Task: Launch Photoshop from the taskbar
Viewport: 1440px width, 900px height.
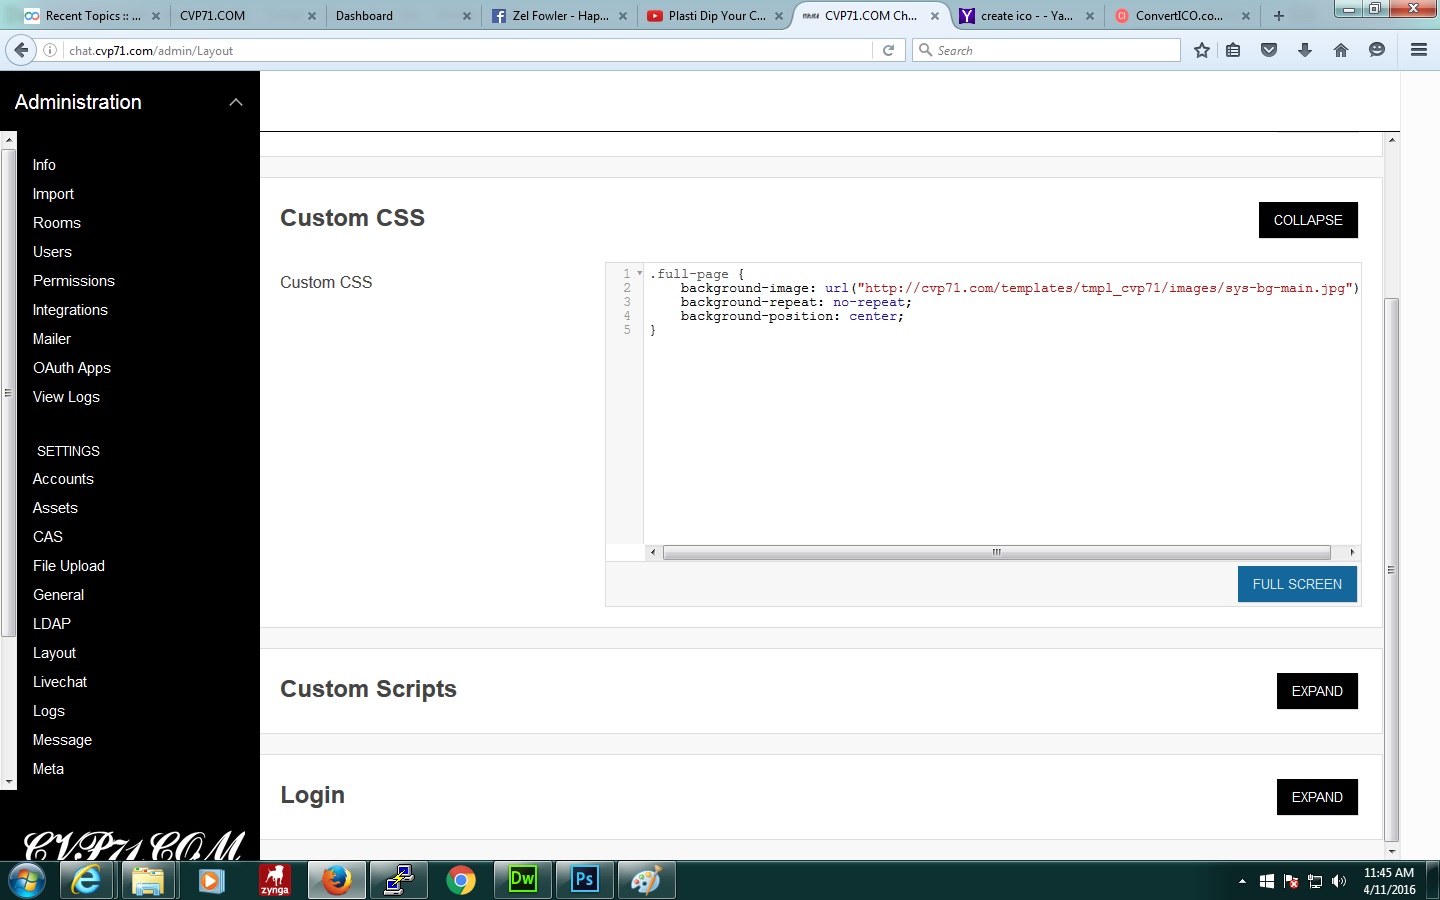Action: coord(584,880)
